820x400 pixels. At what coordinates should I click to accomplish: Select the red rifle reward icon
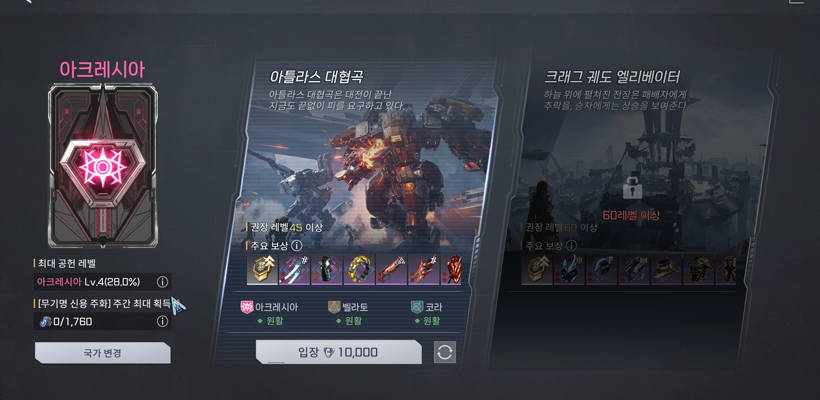392,270
